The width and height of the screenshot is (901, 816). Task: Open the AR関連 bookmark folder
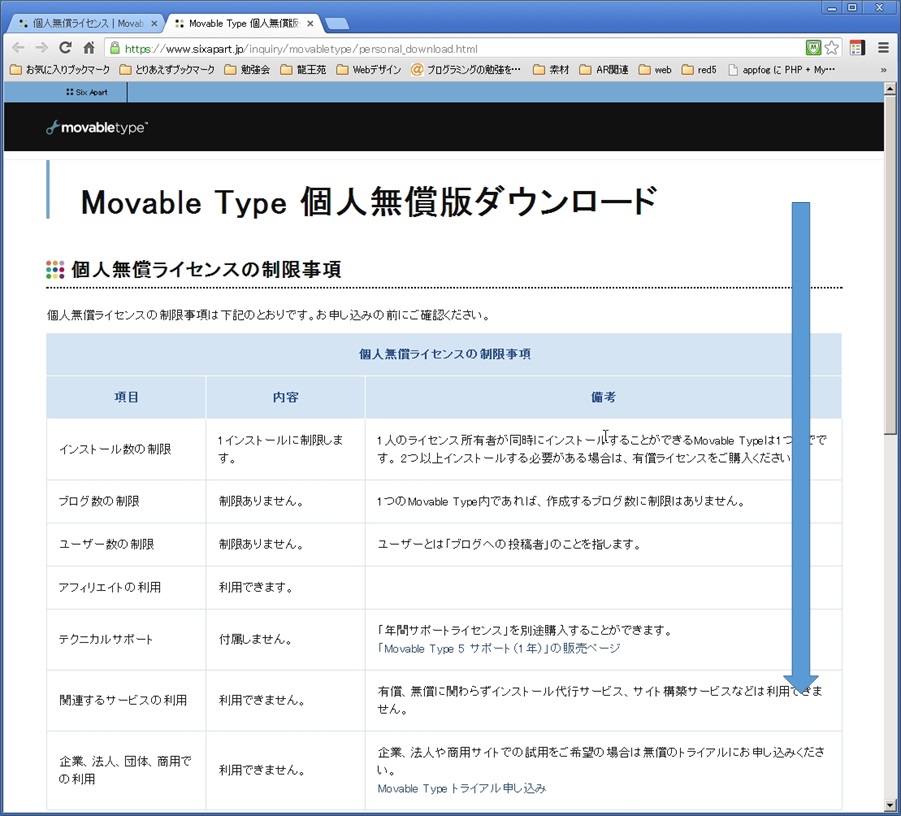[604, 70]
